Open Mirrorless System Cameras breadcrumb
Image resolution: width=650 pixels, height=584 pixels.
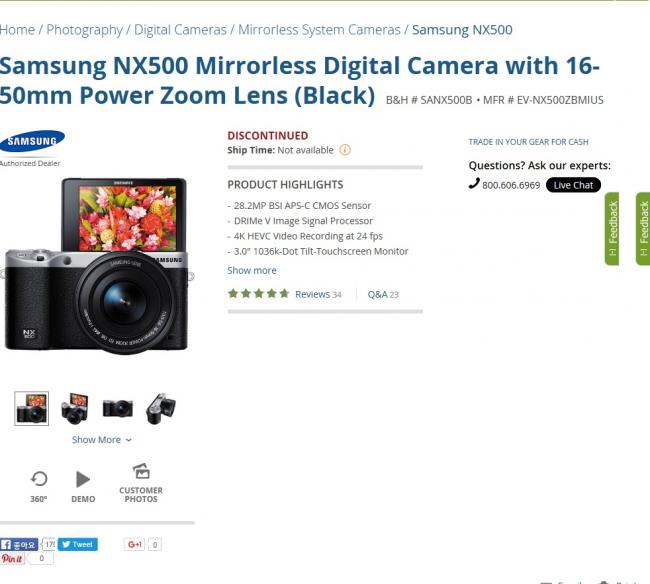[x=319, y=30]
